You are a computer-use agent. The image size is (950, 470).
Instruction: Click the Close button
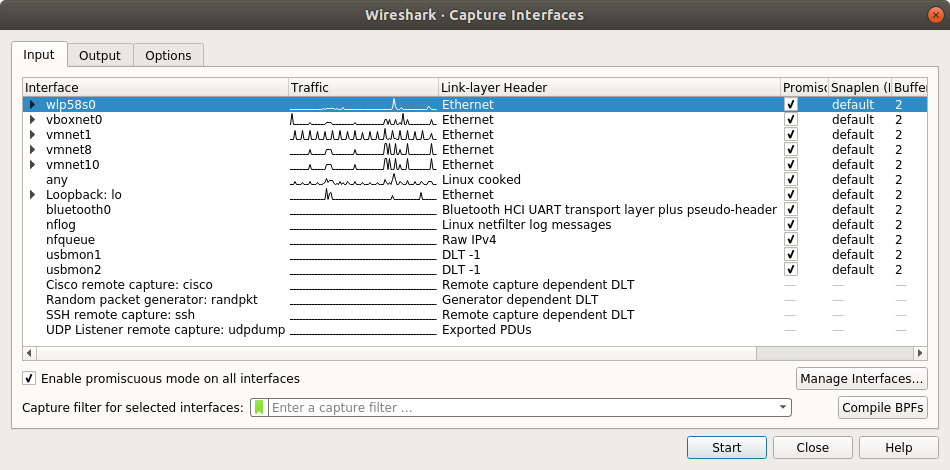pos(812,448)
